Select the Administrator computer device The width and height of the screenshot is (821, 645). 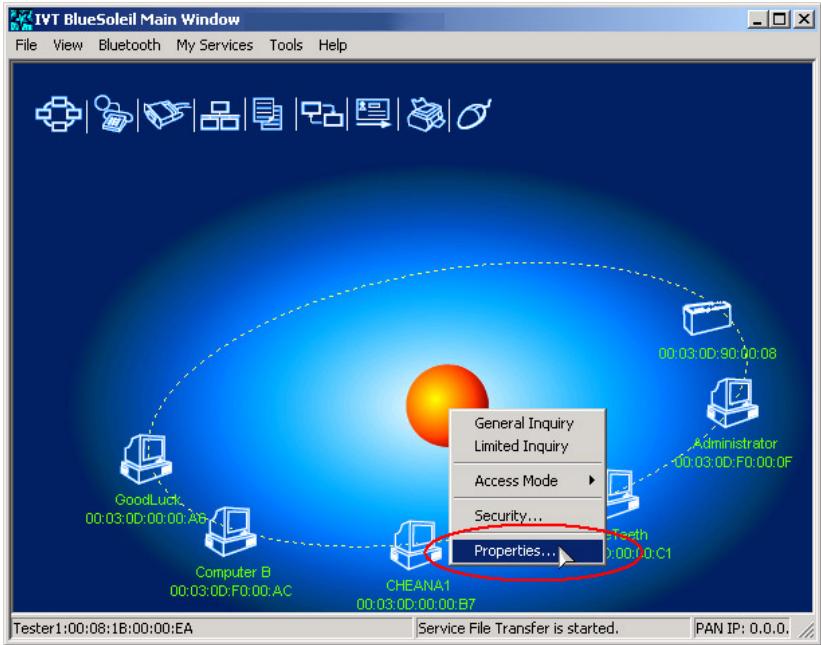[x=733, y=402]
